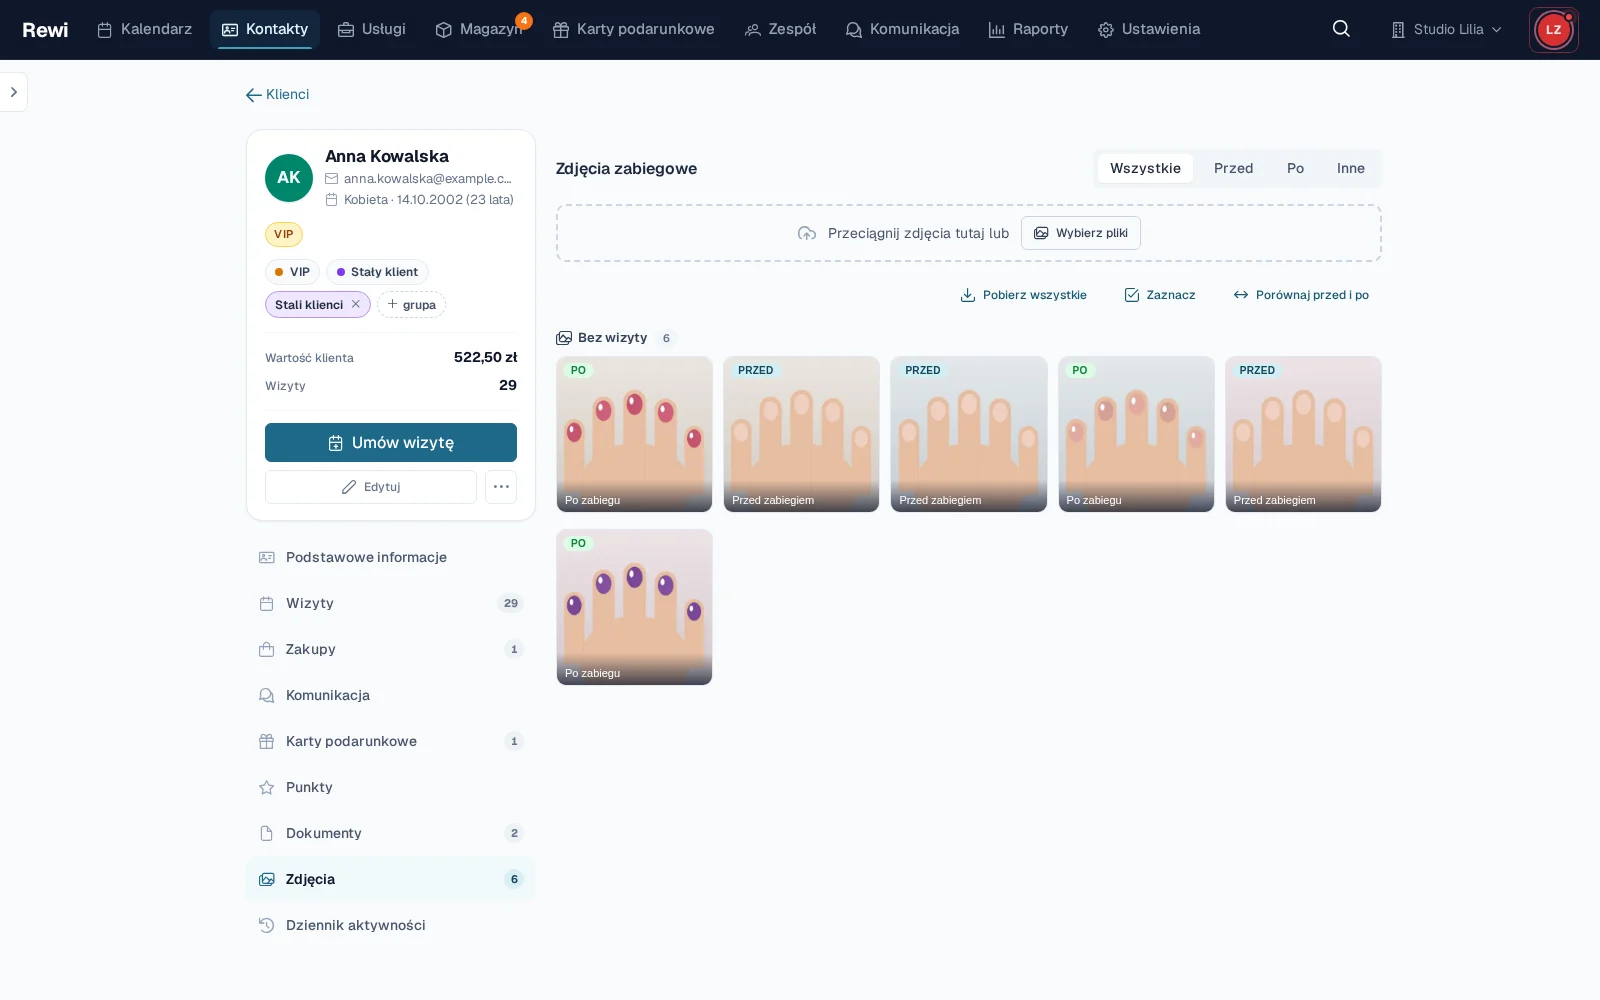Screen dimensions: 1600x1000
Task: Toggle the Zaznacz selection mode
Action: [1160, 295]
